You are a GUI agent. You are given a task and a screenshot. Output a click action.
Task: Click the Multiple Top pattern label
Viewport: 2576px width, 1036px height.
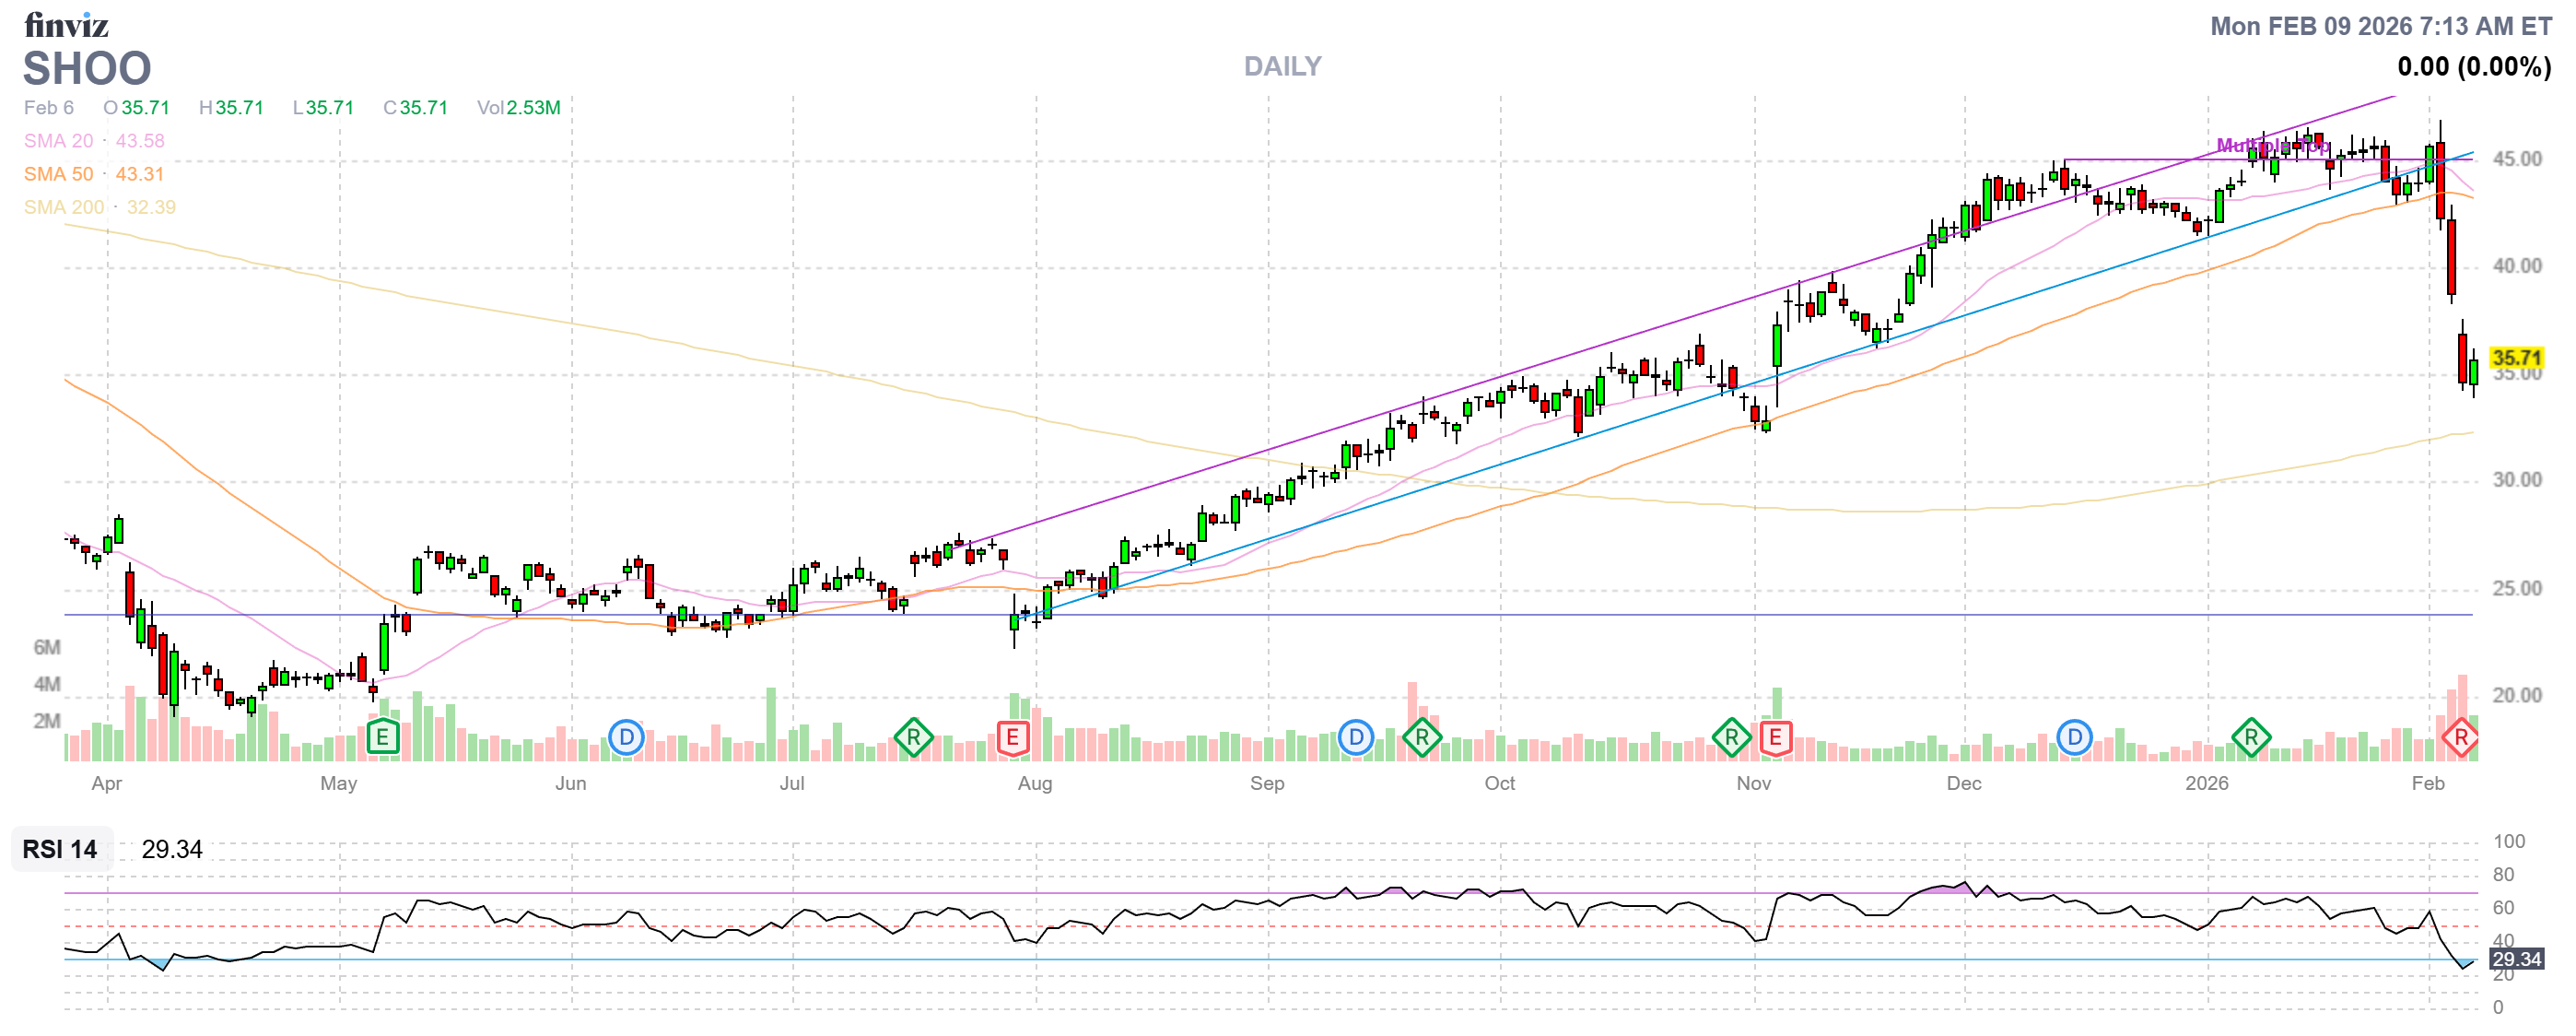pos(2272,146)
